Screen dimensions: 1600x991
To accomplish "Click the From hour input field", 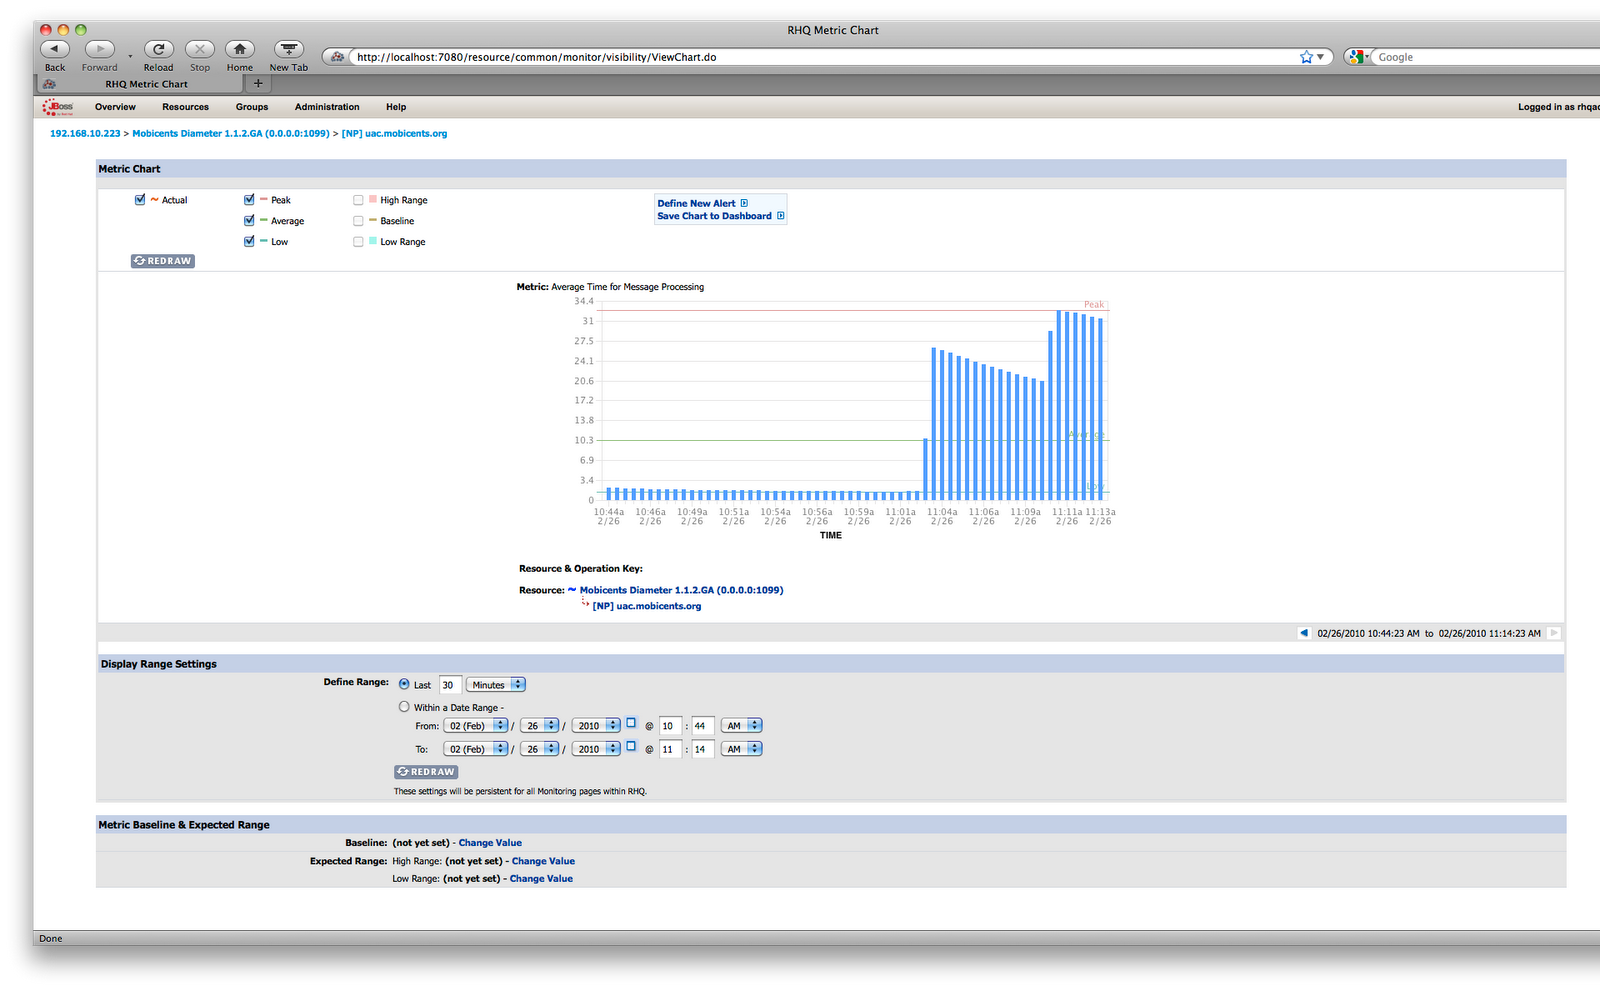I will coord(670,726).
